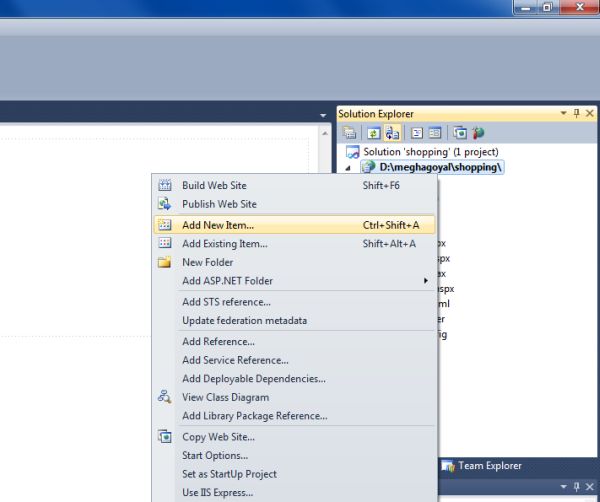Screen dimensions: 600x502
Task: Open View Class Diagram menu entry
Action: click(294, 397)
